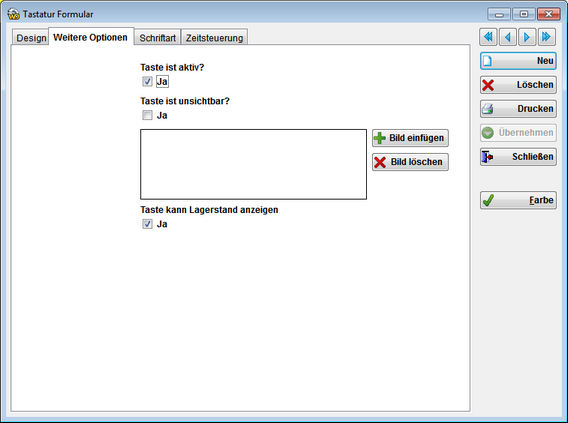Select the Weitere Optionen tab
Image resolution: width=568 pixels, height=423 pixels.
click(x=91, y=37)
